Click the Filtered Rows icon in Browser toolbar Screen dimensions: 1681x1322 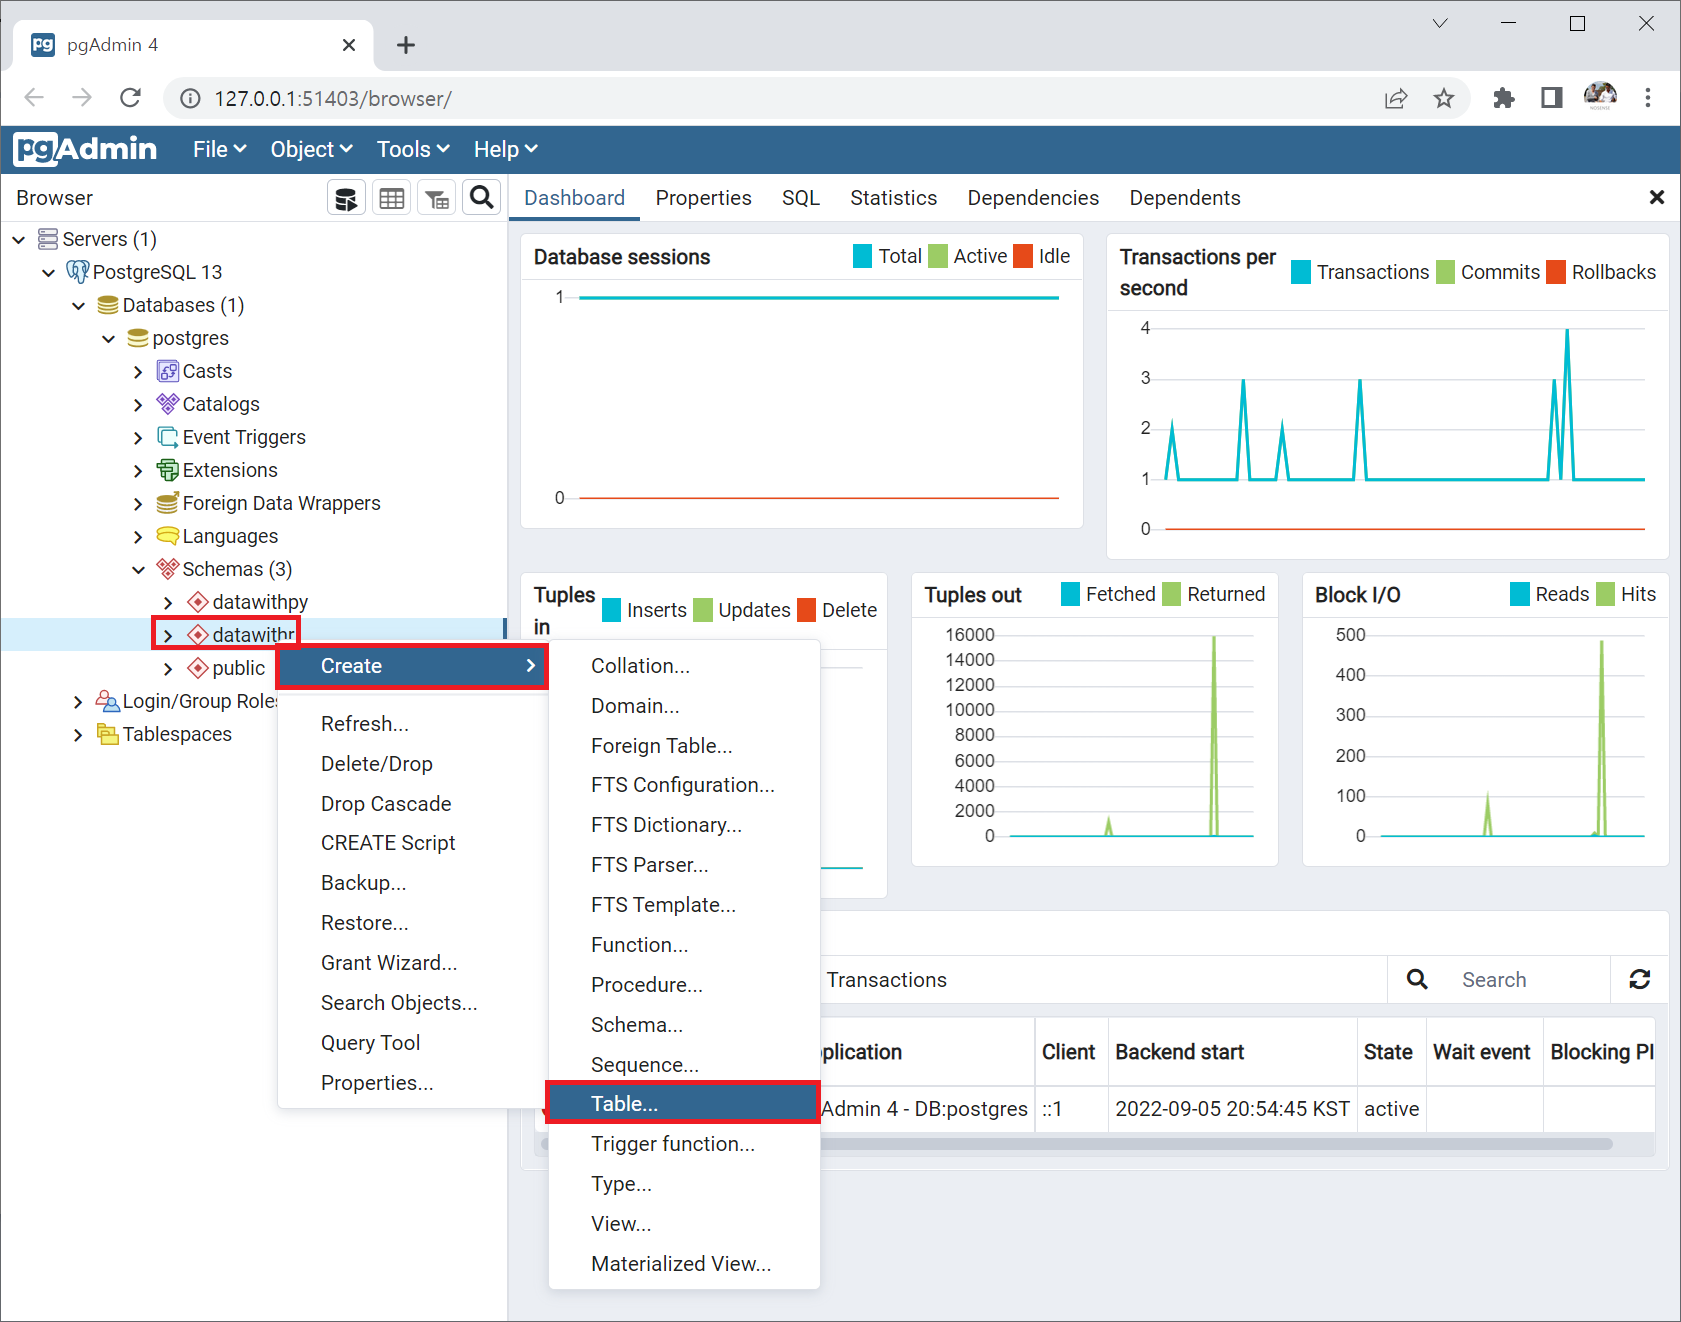click(437, 198)
